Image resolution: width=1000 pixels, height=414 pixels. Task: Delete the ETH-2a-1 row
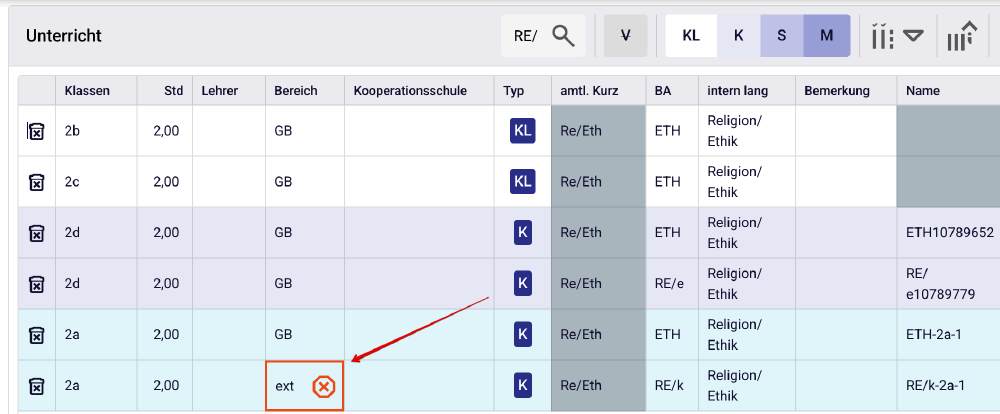(36, 335)
